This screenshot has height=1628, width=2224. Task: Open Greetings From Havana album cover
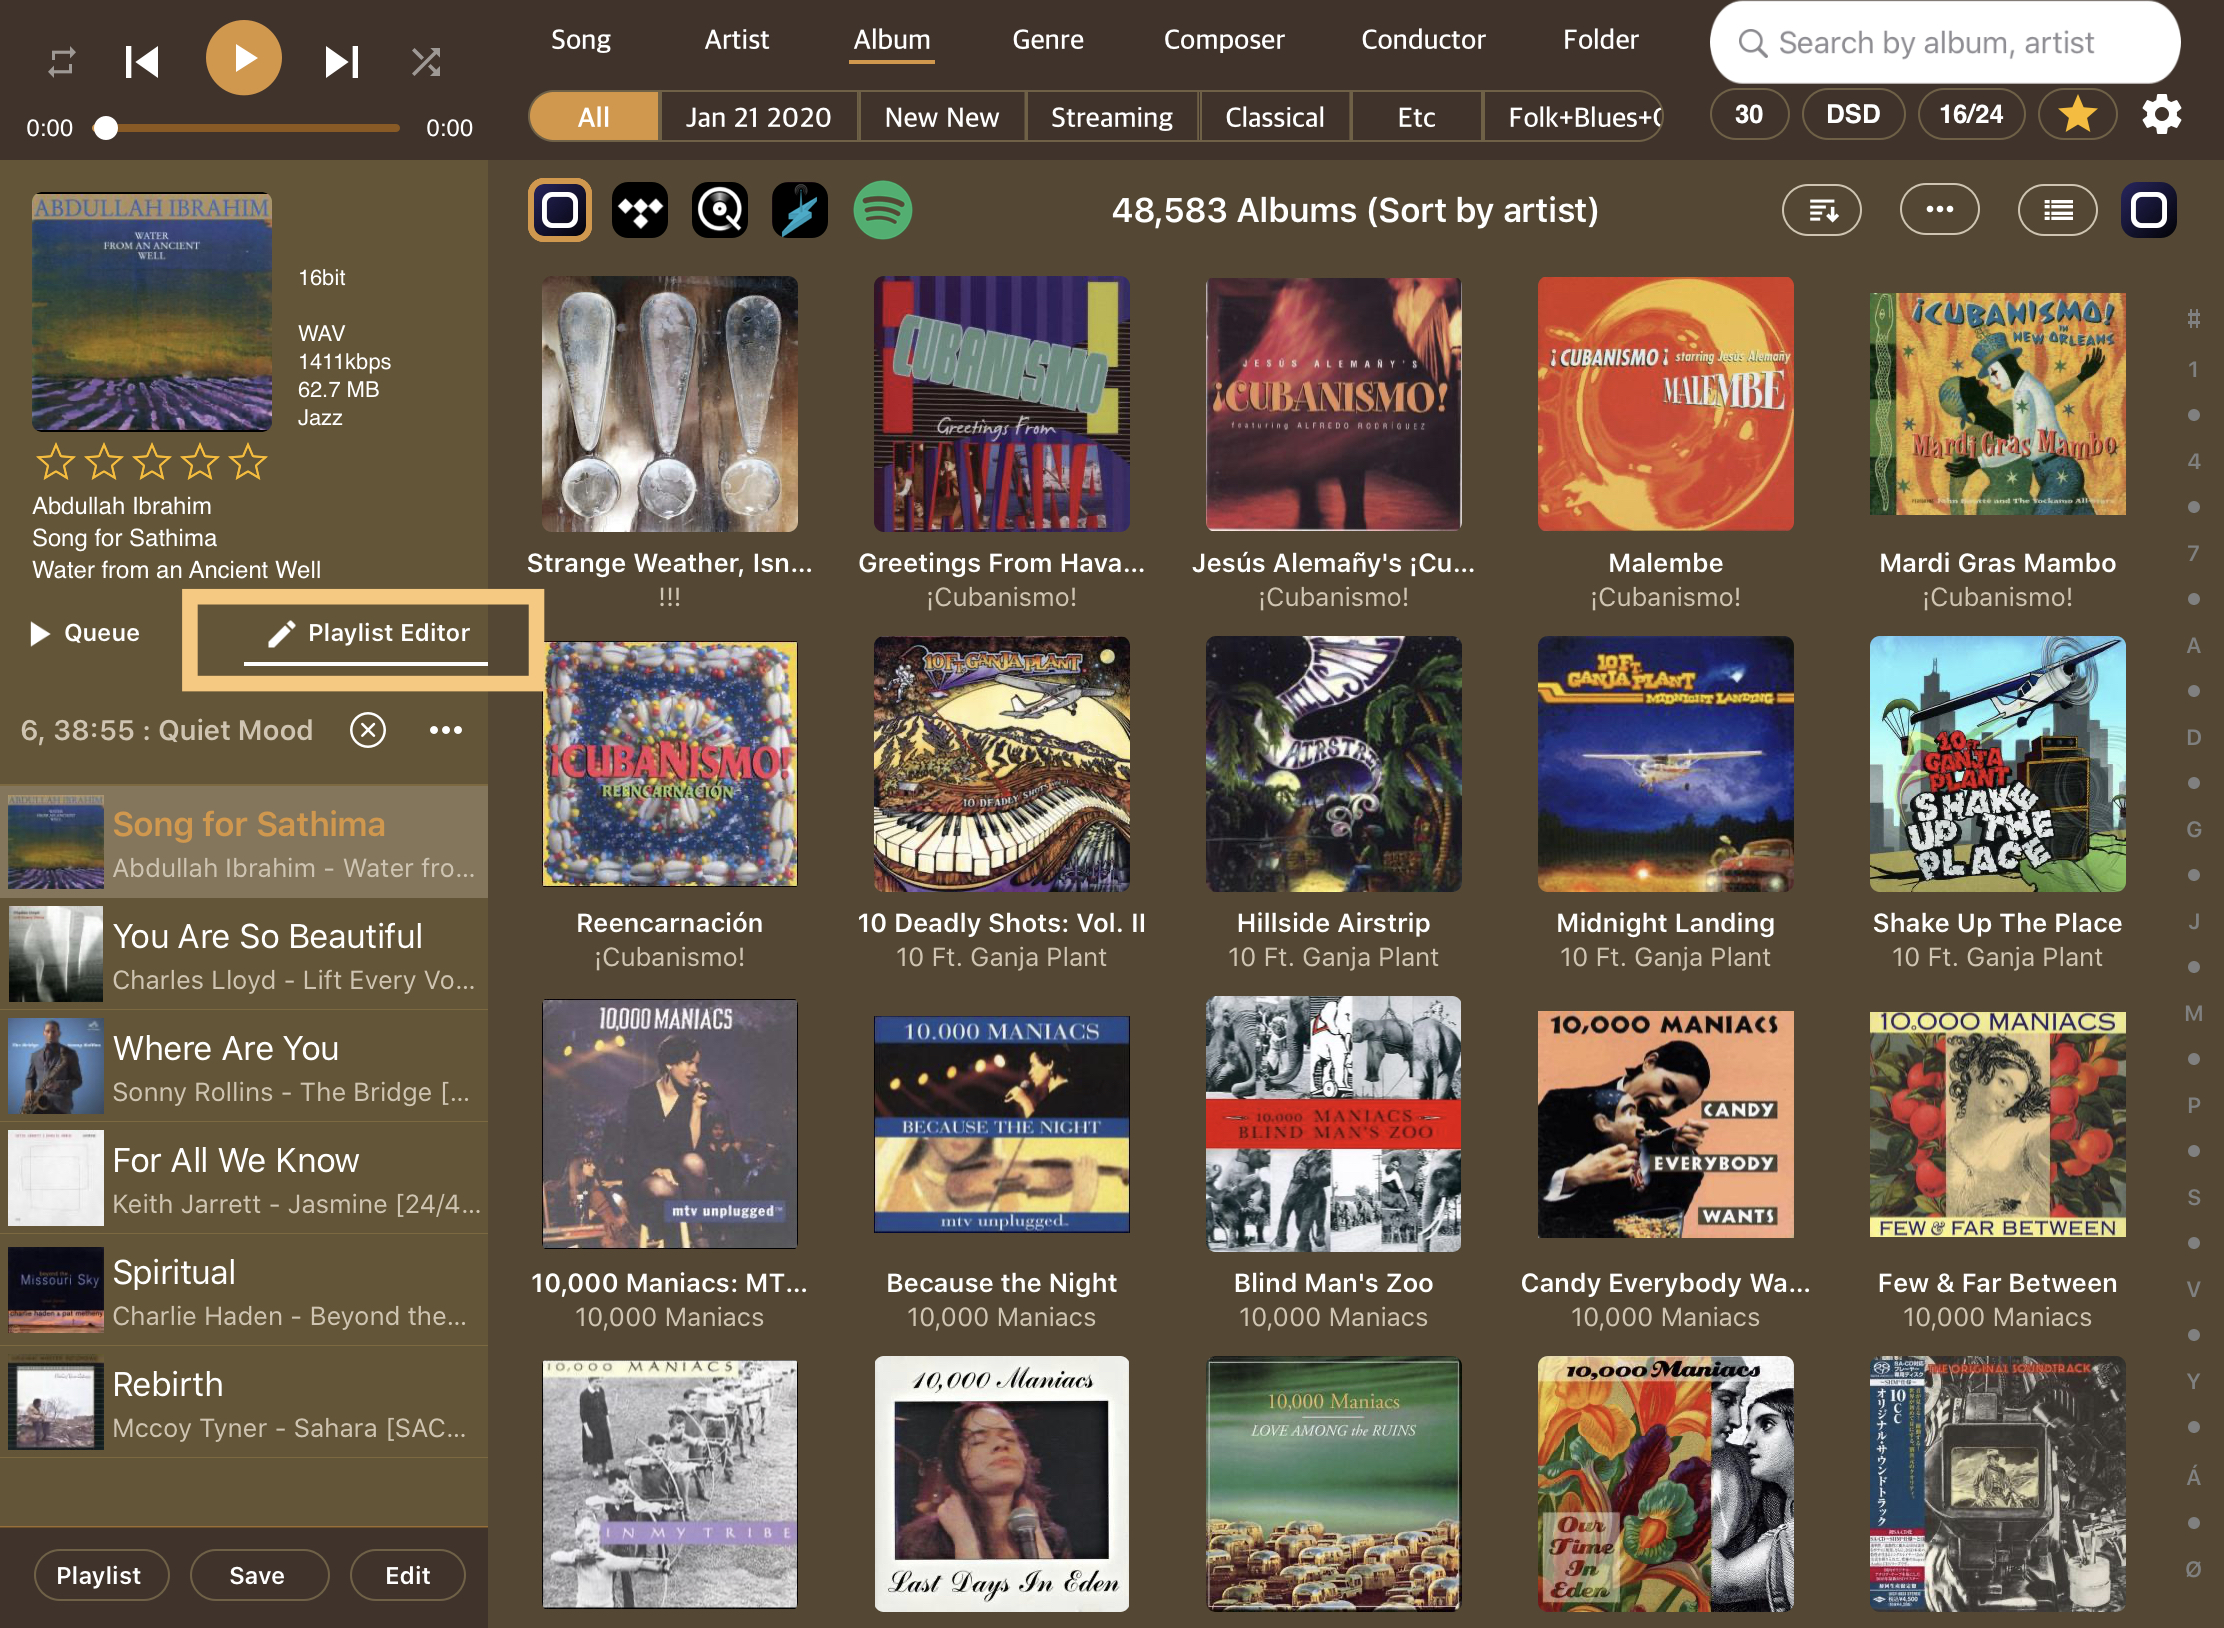(x=1002, y=404)
